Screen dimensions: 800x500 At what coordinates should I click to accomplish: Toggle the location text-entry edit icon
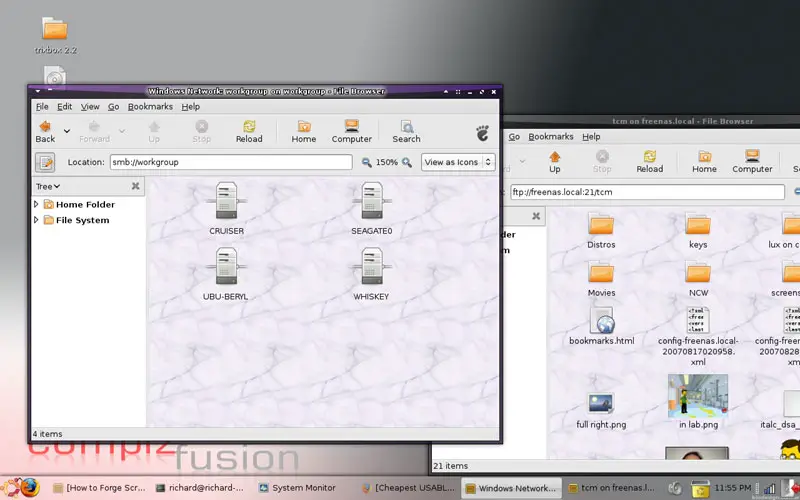pyautogui.click(x=45, y=162)
